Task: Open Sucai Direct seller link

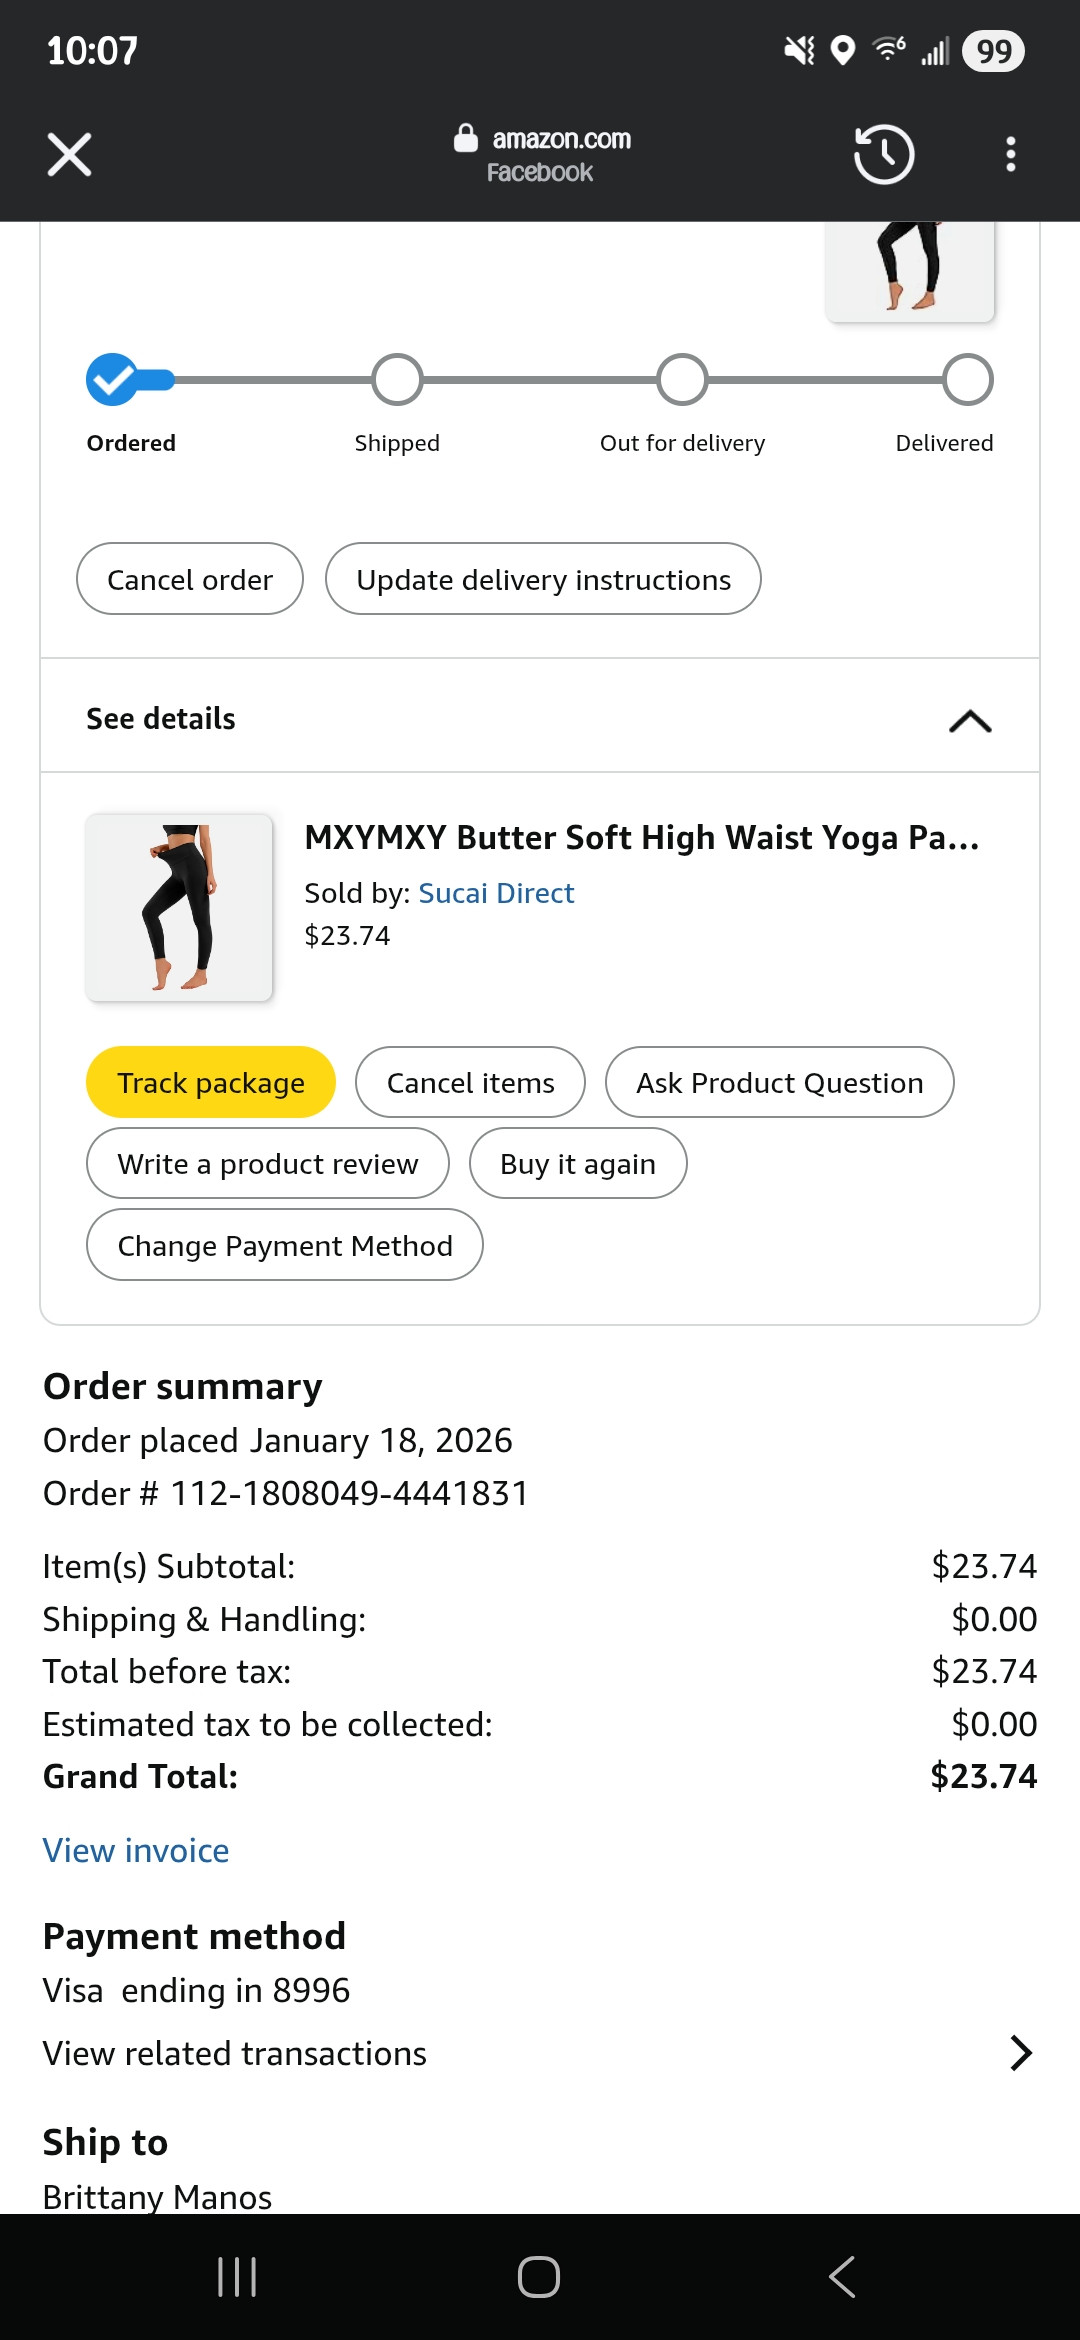Action: (496, 893)
